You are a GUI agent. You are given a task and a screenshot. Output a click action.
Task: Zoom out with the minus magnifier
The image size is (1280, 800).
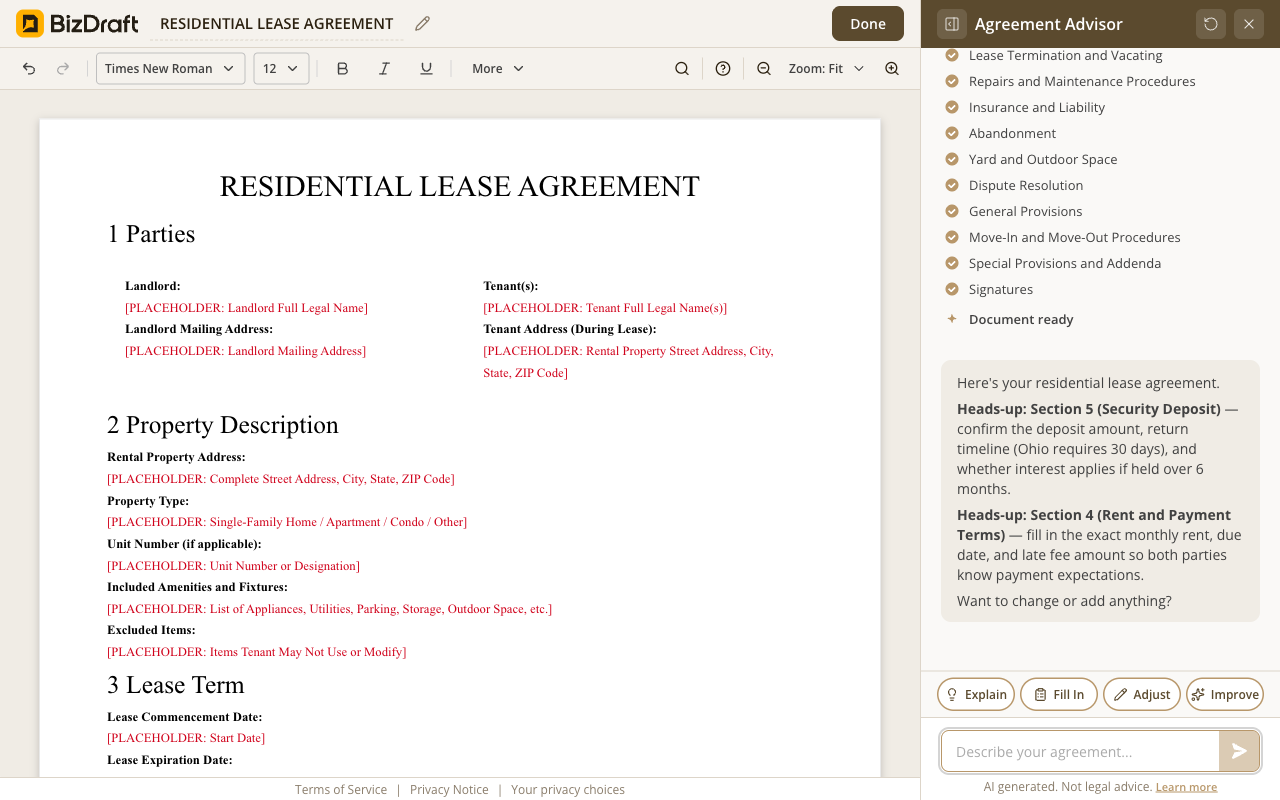tap(764, 68)
